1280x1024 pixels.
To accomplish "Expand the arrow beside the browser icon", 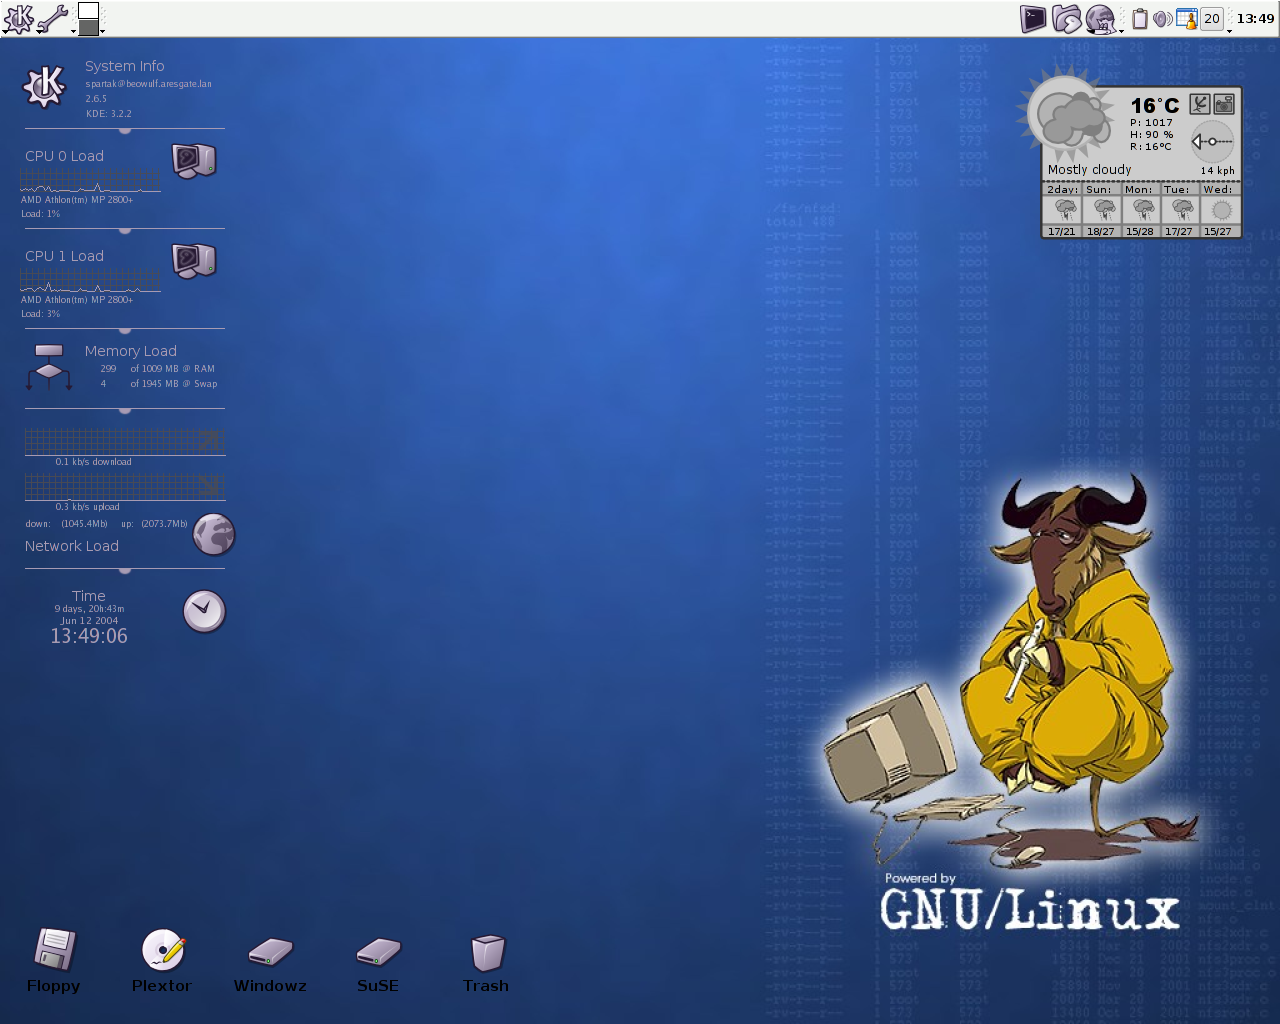I will 1121,31.
